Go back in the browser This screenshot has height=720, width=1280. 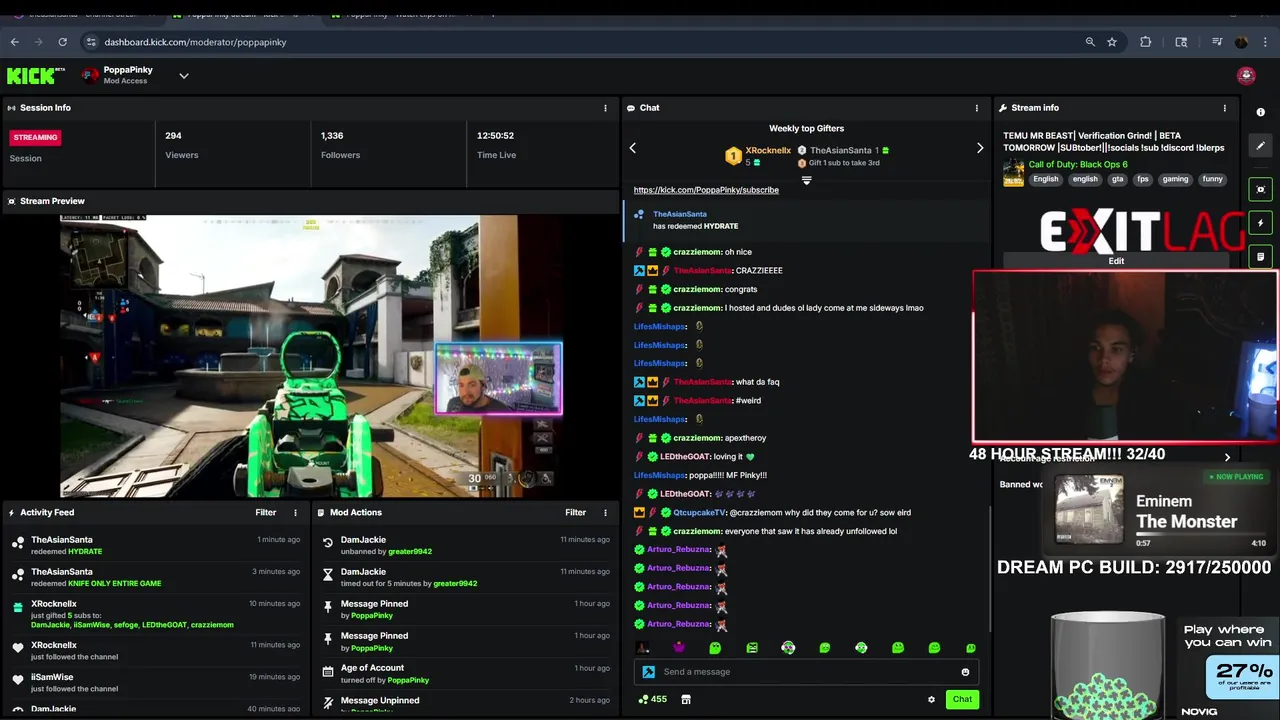point(14,42)
